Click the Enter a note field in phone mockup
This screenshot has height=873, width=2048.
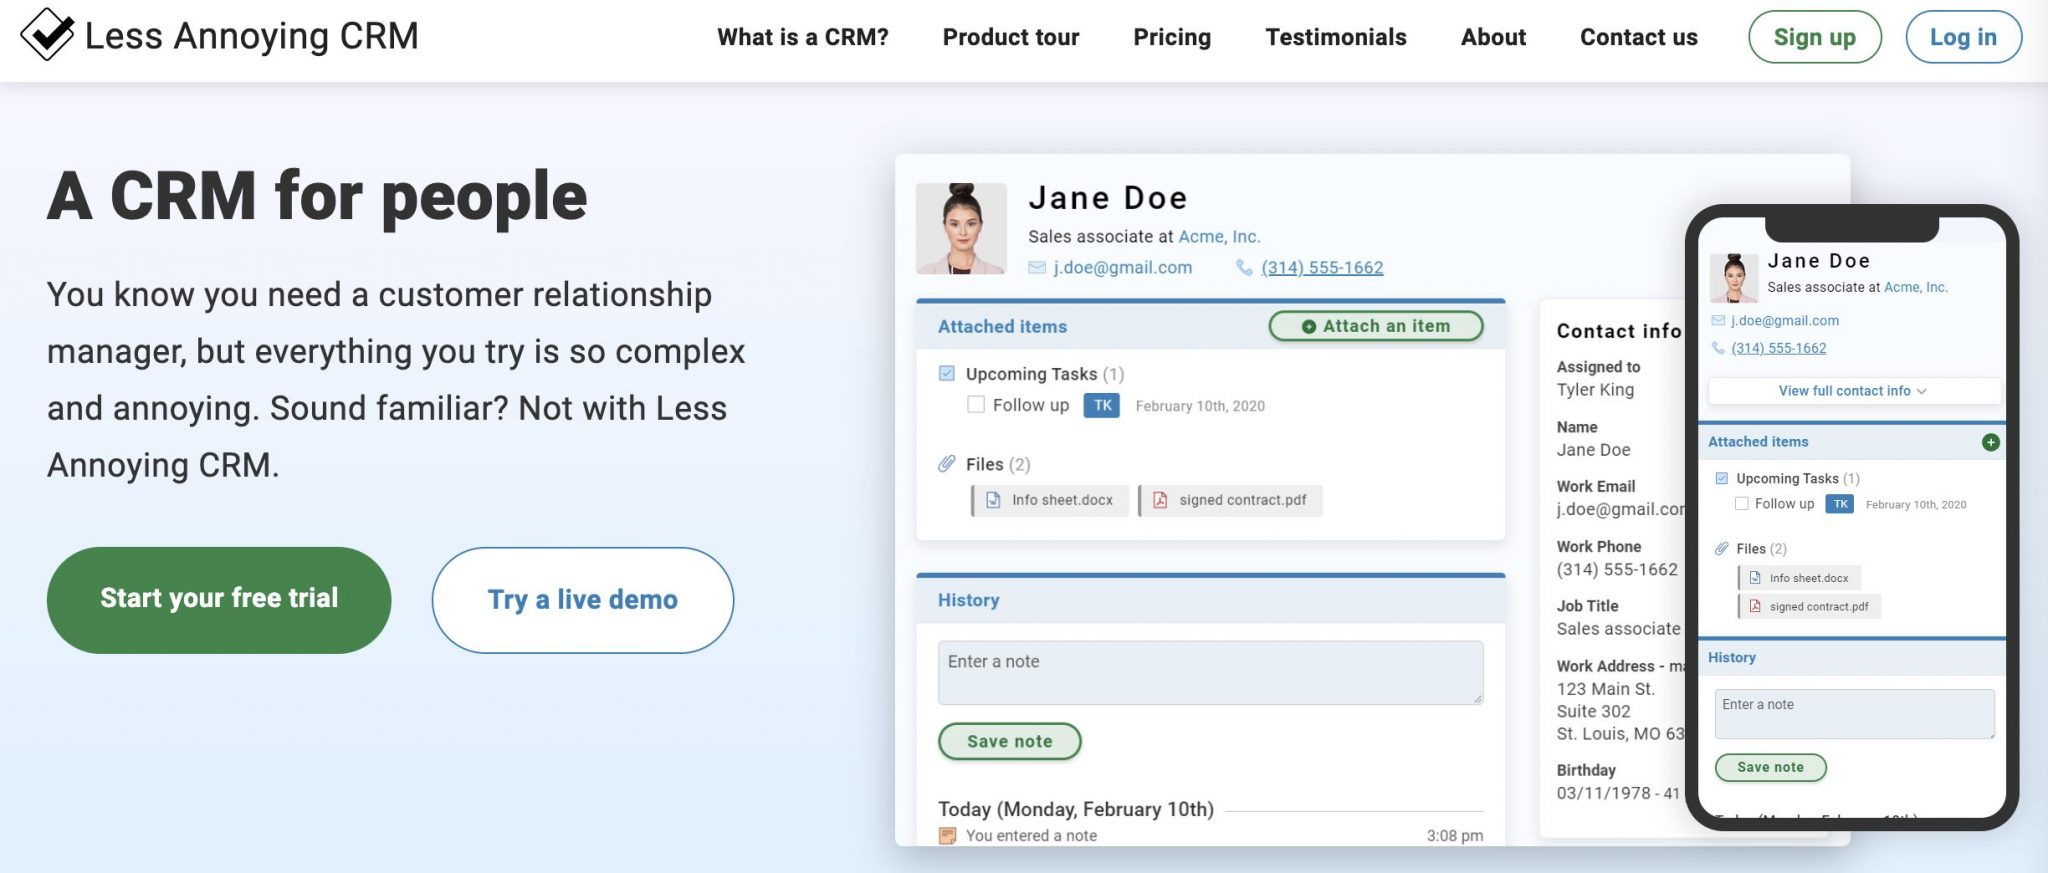click(1855, 714)
